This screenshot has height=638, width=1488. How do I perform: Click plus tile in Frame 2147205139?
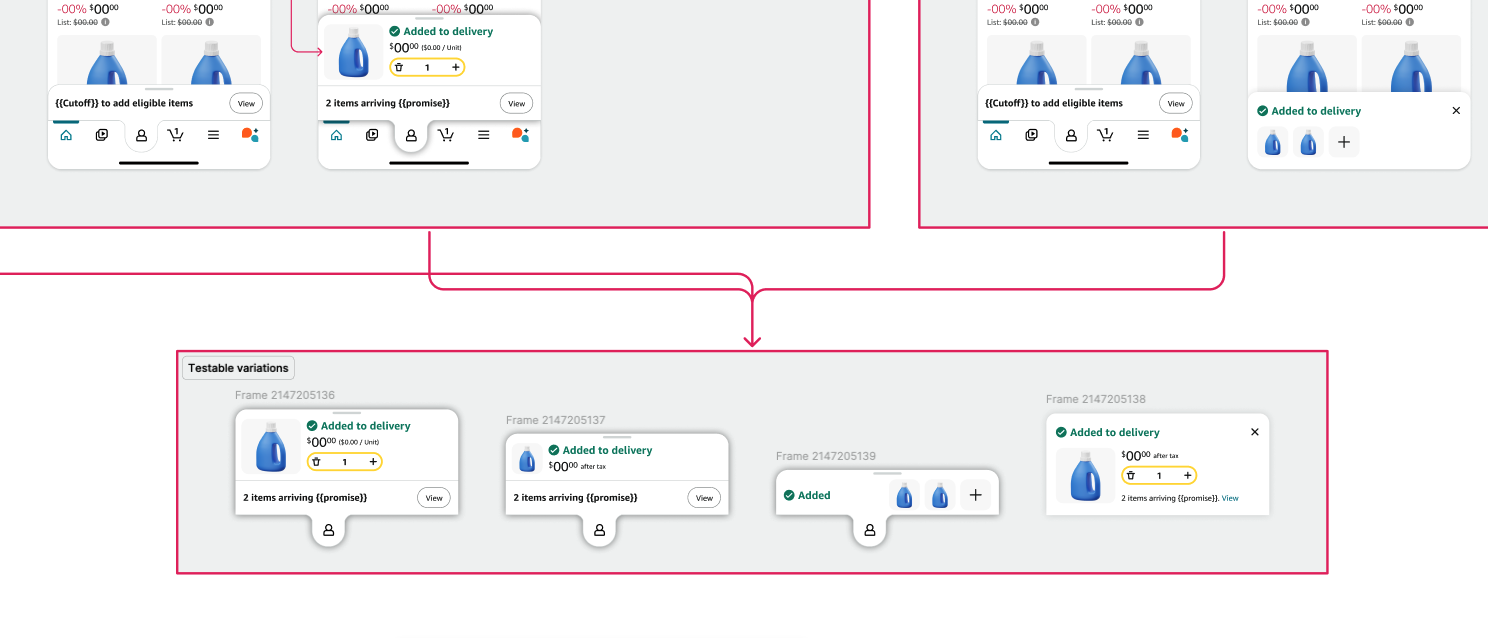coord(976,495)
